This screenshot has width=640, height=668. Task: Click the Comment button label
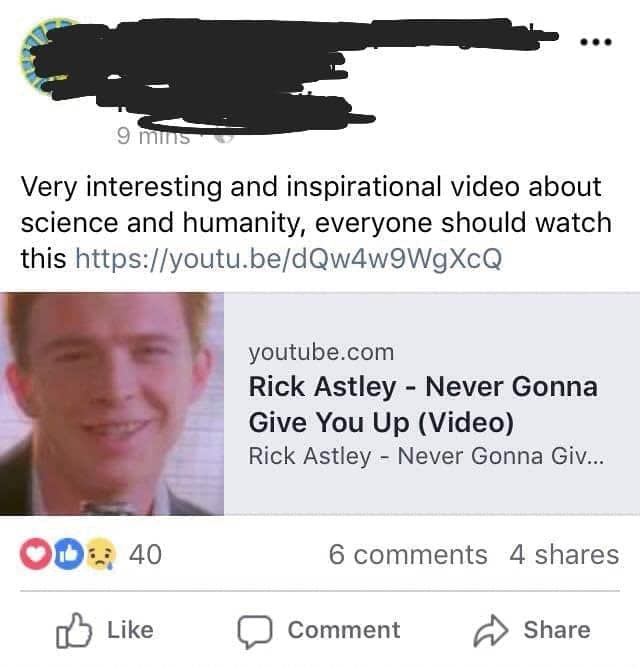344,630
